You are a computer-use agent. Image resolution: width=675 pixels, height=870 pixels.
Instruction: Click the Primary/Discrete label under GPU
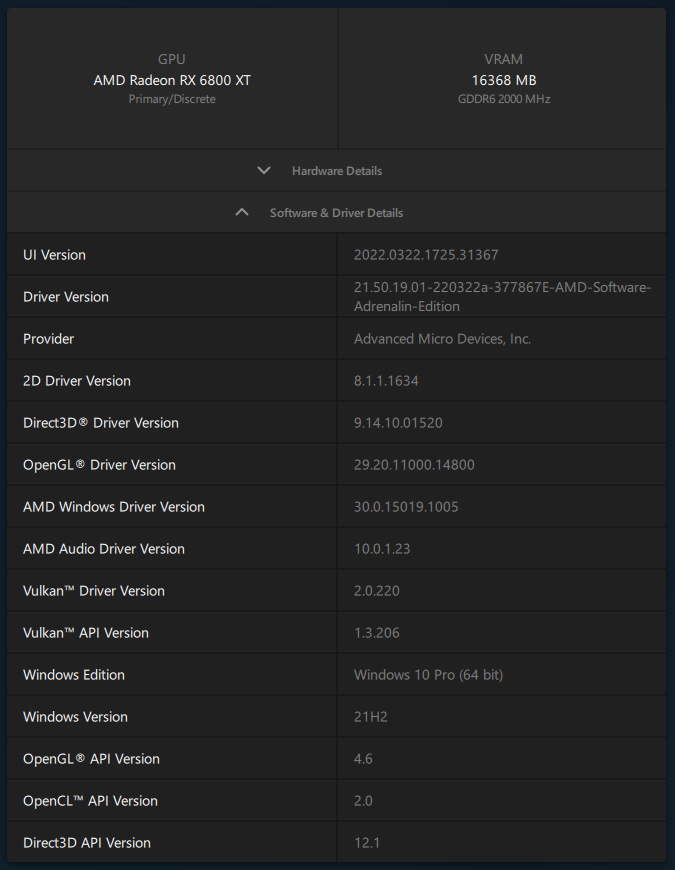point(172,99)
